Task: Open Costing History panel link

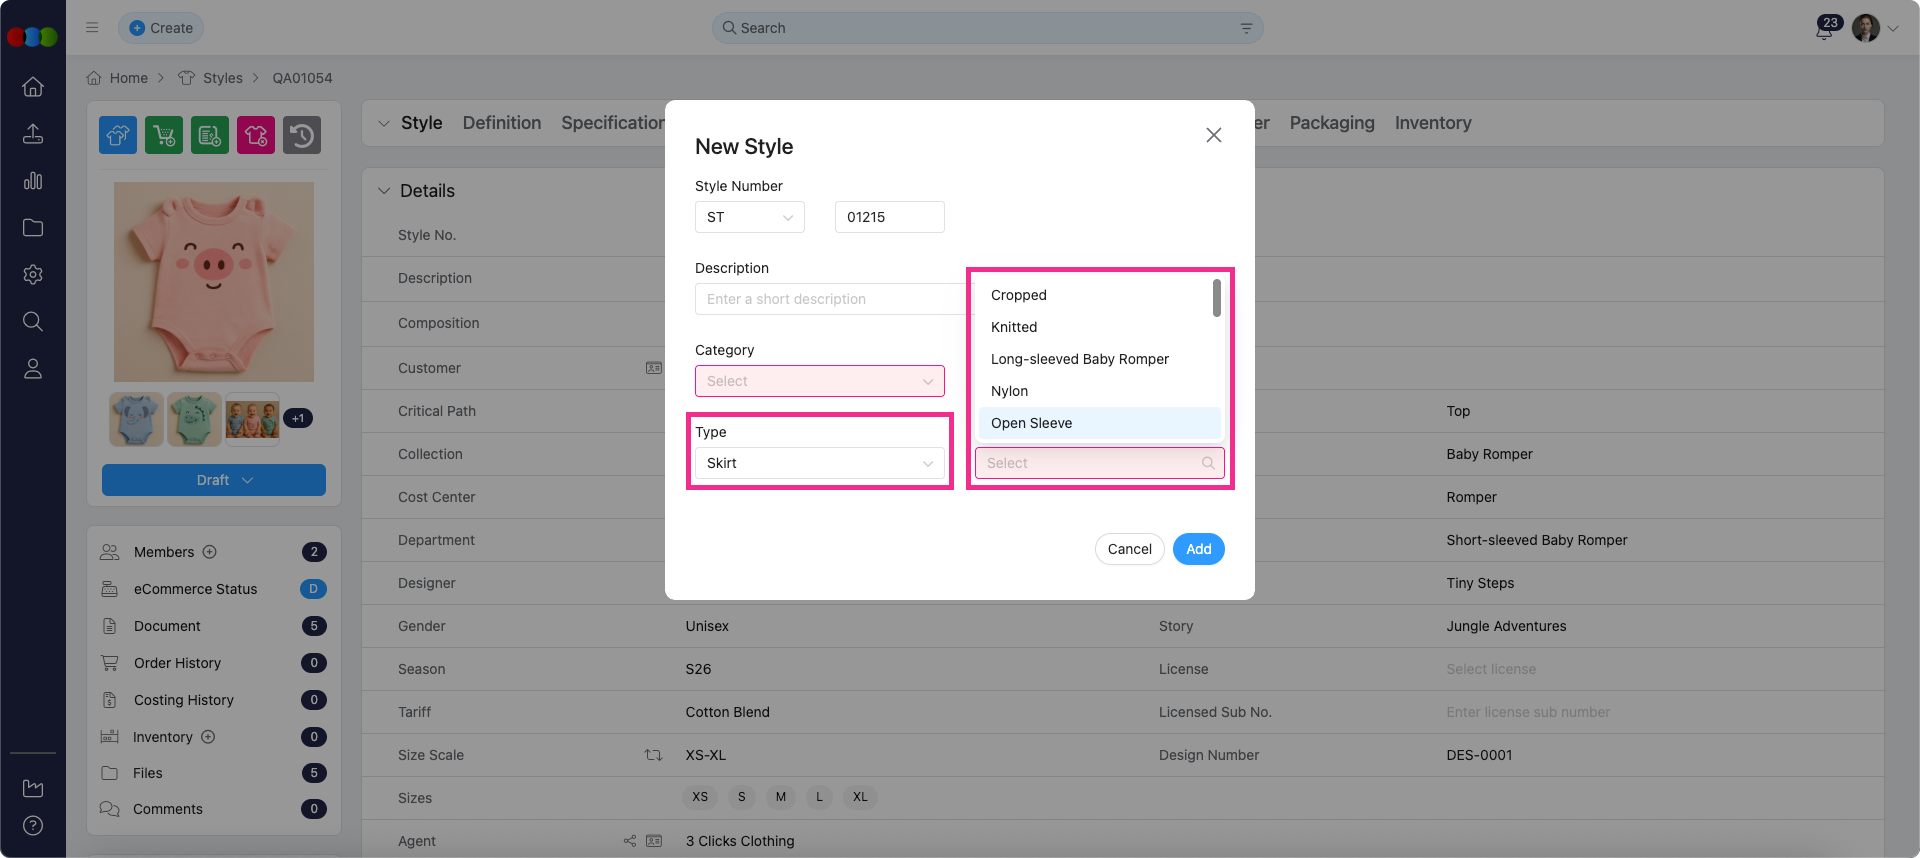Action: tap(184, 700)
